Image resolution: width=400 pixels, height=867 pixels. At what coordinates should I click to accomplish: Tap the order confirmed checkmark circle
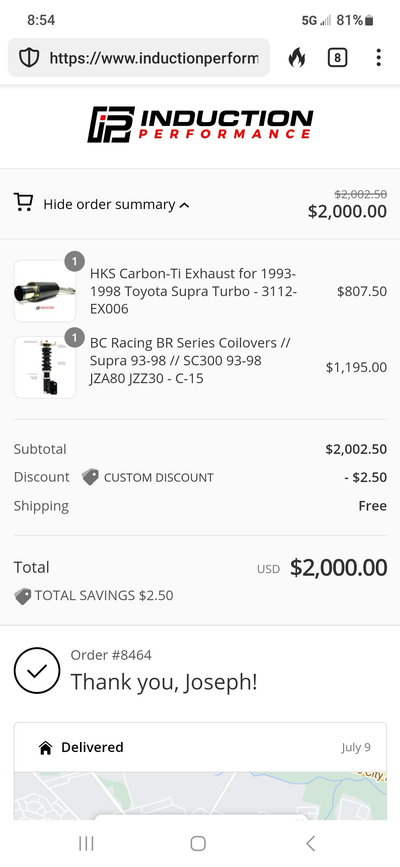pyautogui.click(x=37, y=670)
